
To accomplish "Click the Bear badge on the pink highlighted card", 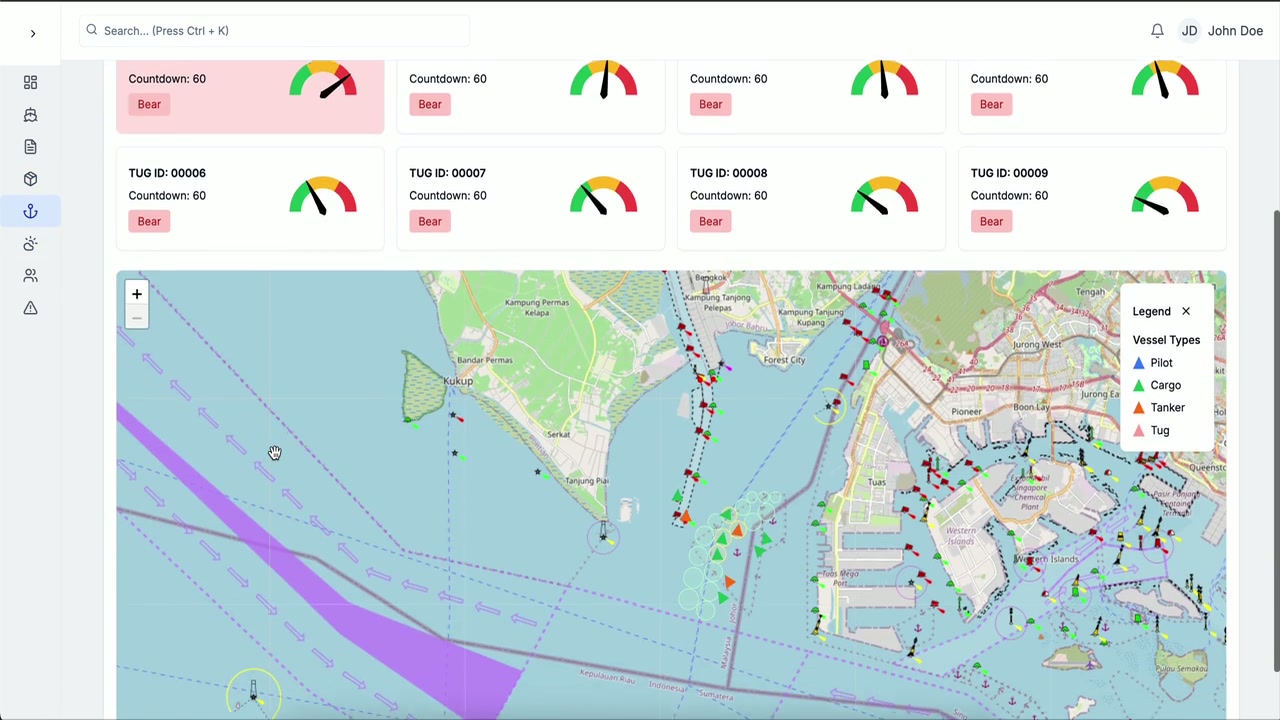I will tap(149, 104).
